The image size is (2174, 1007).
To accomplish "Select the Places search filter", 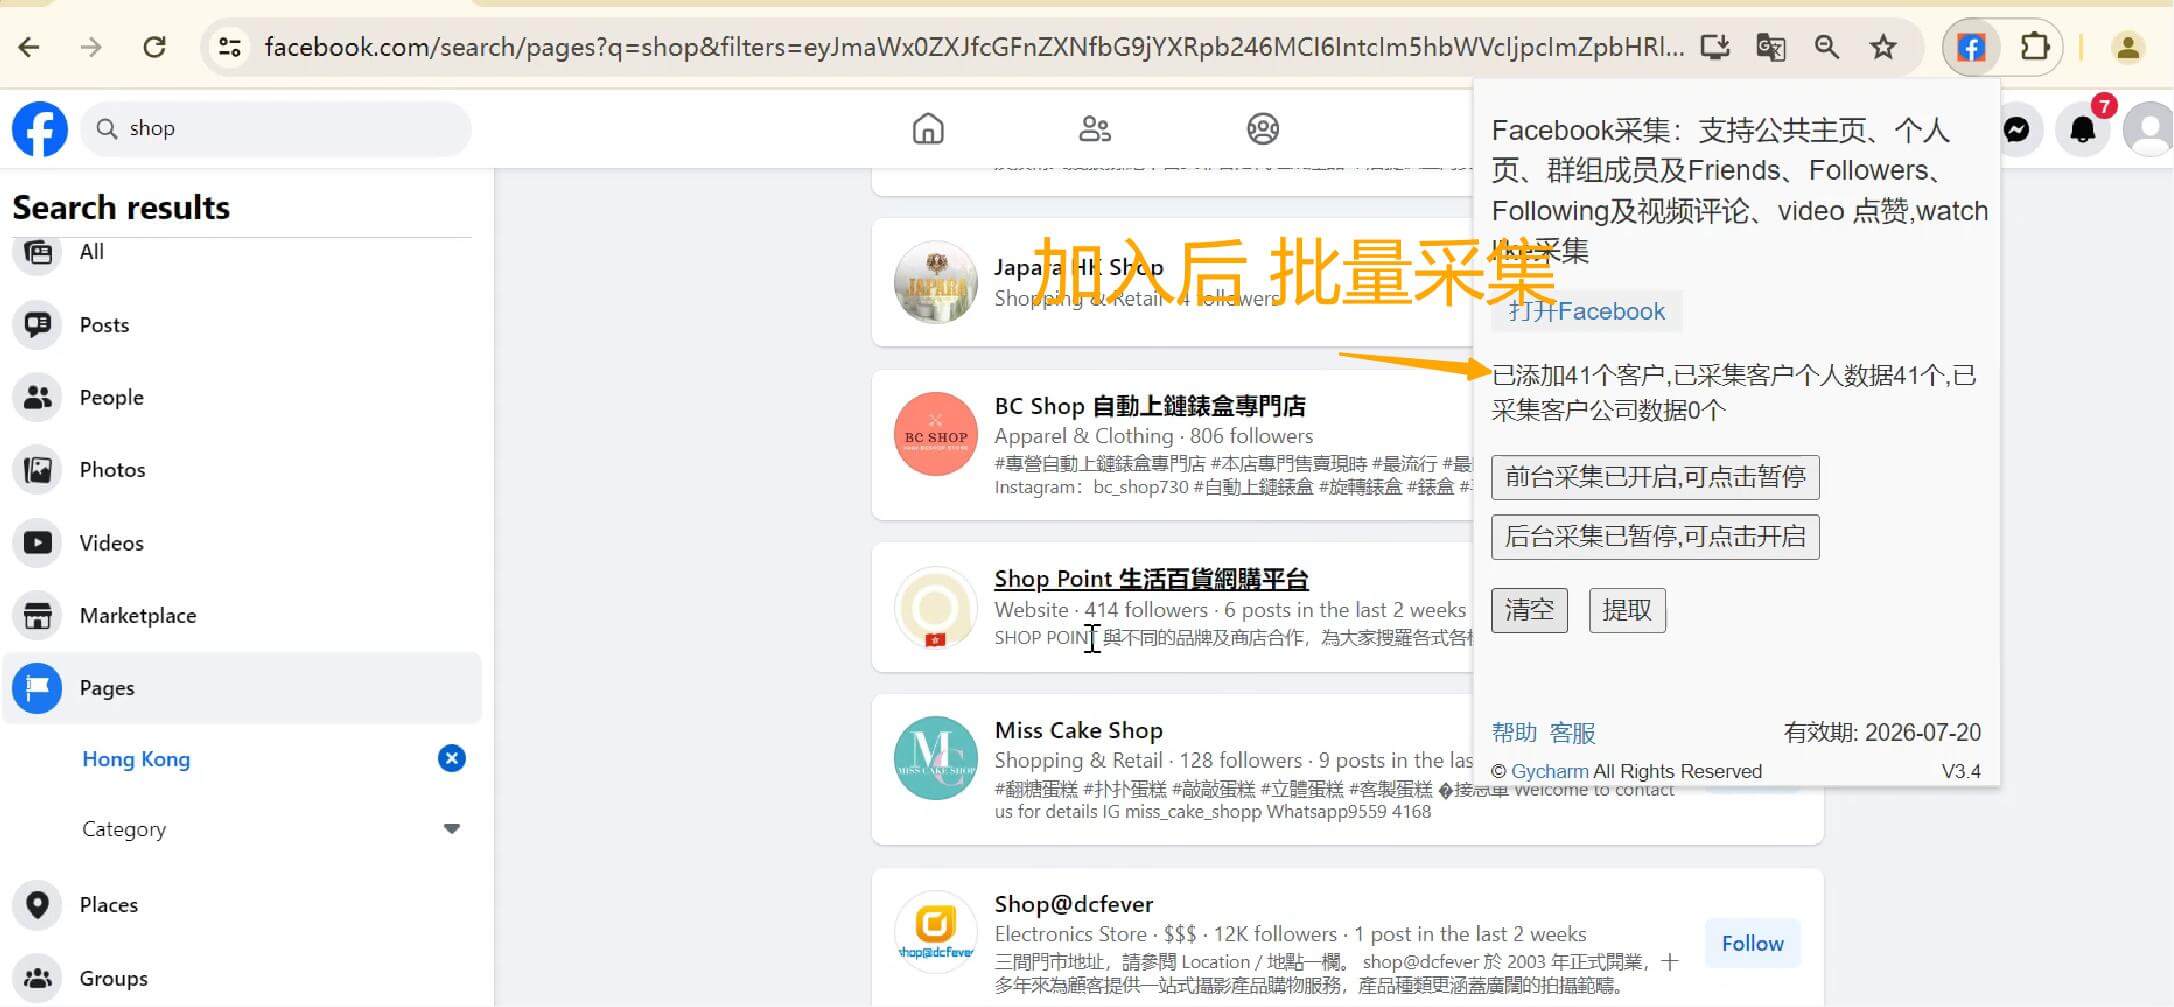I will click(242, 905).
